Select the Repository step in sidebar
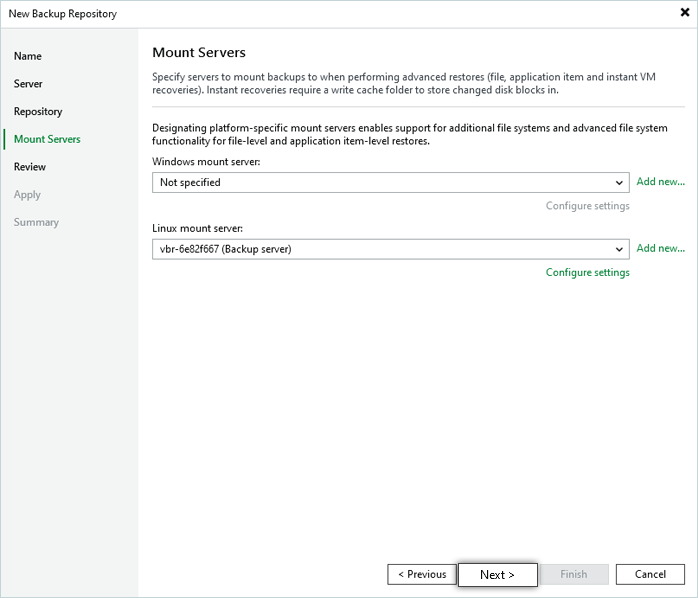This screenshot has height=598, width=698. tap(38, 112)
